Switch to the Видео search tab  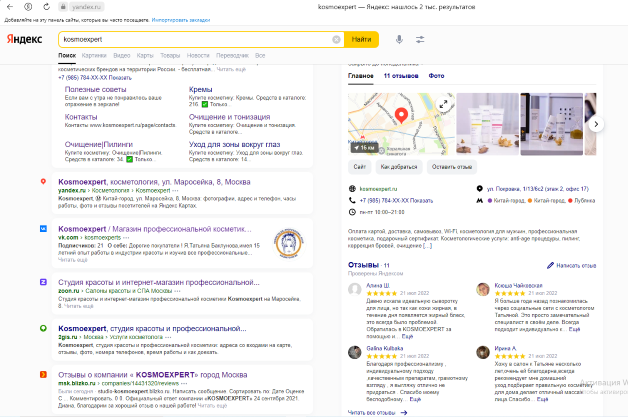pos(122,55)
